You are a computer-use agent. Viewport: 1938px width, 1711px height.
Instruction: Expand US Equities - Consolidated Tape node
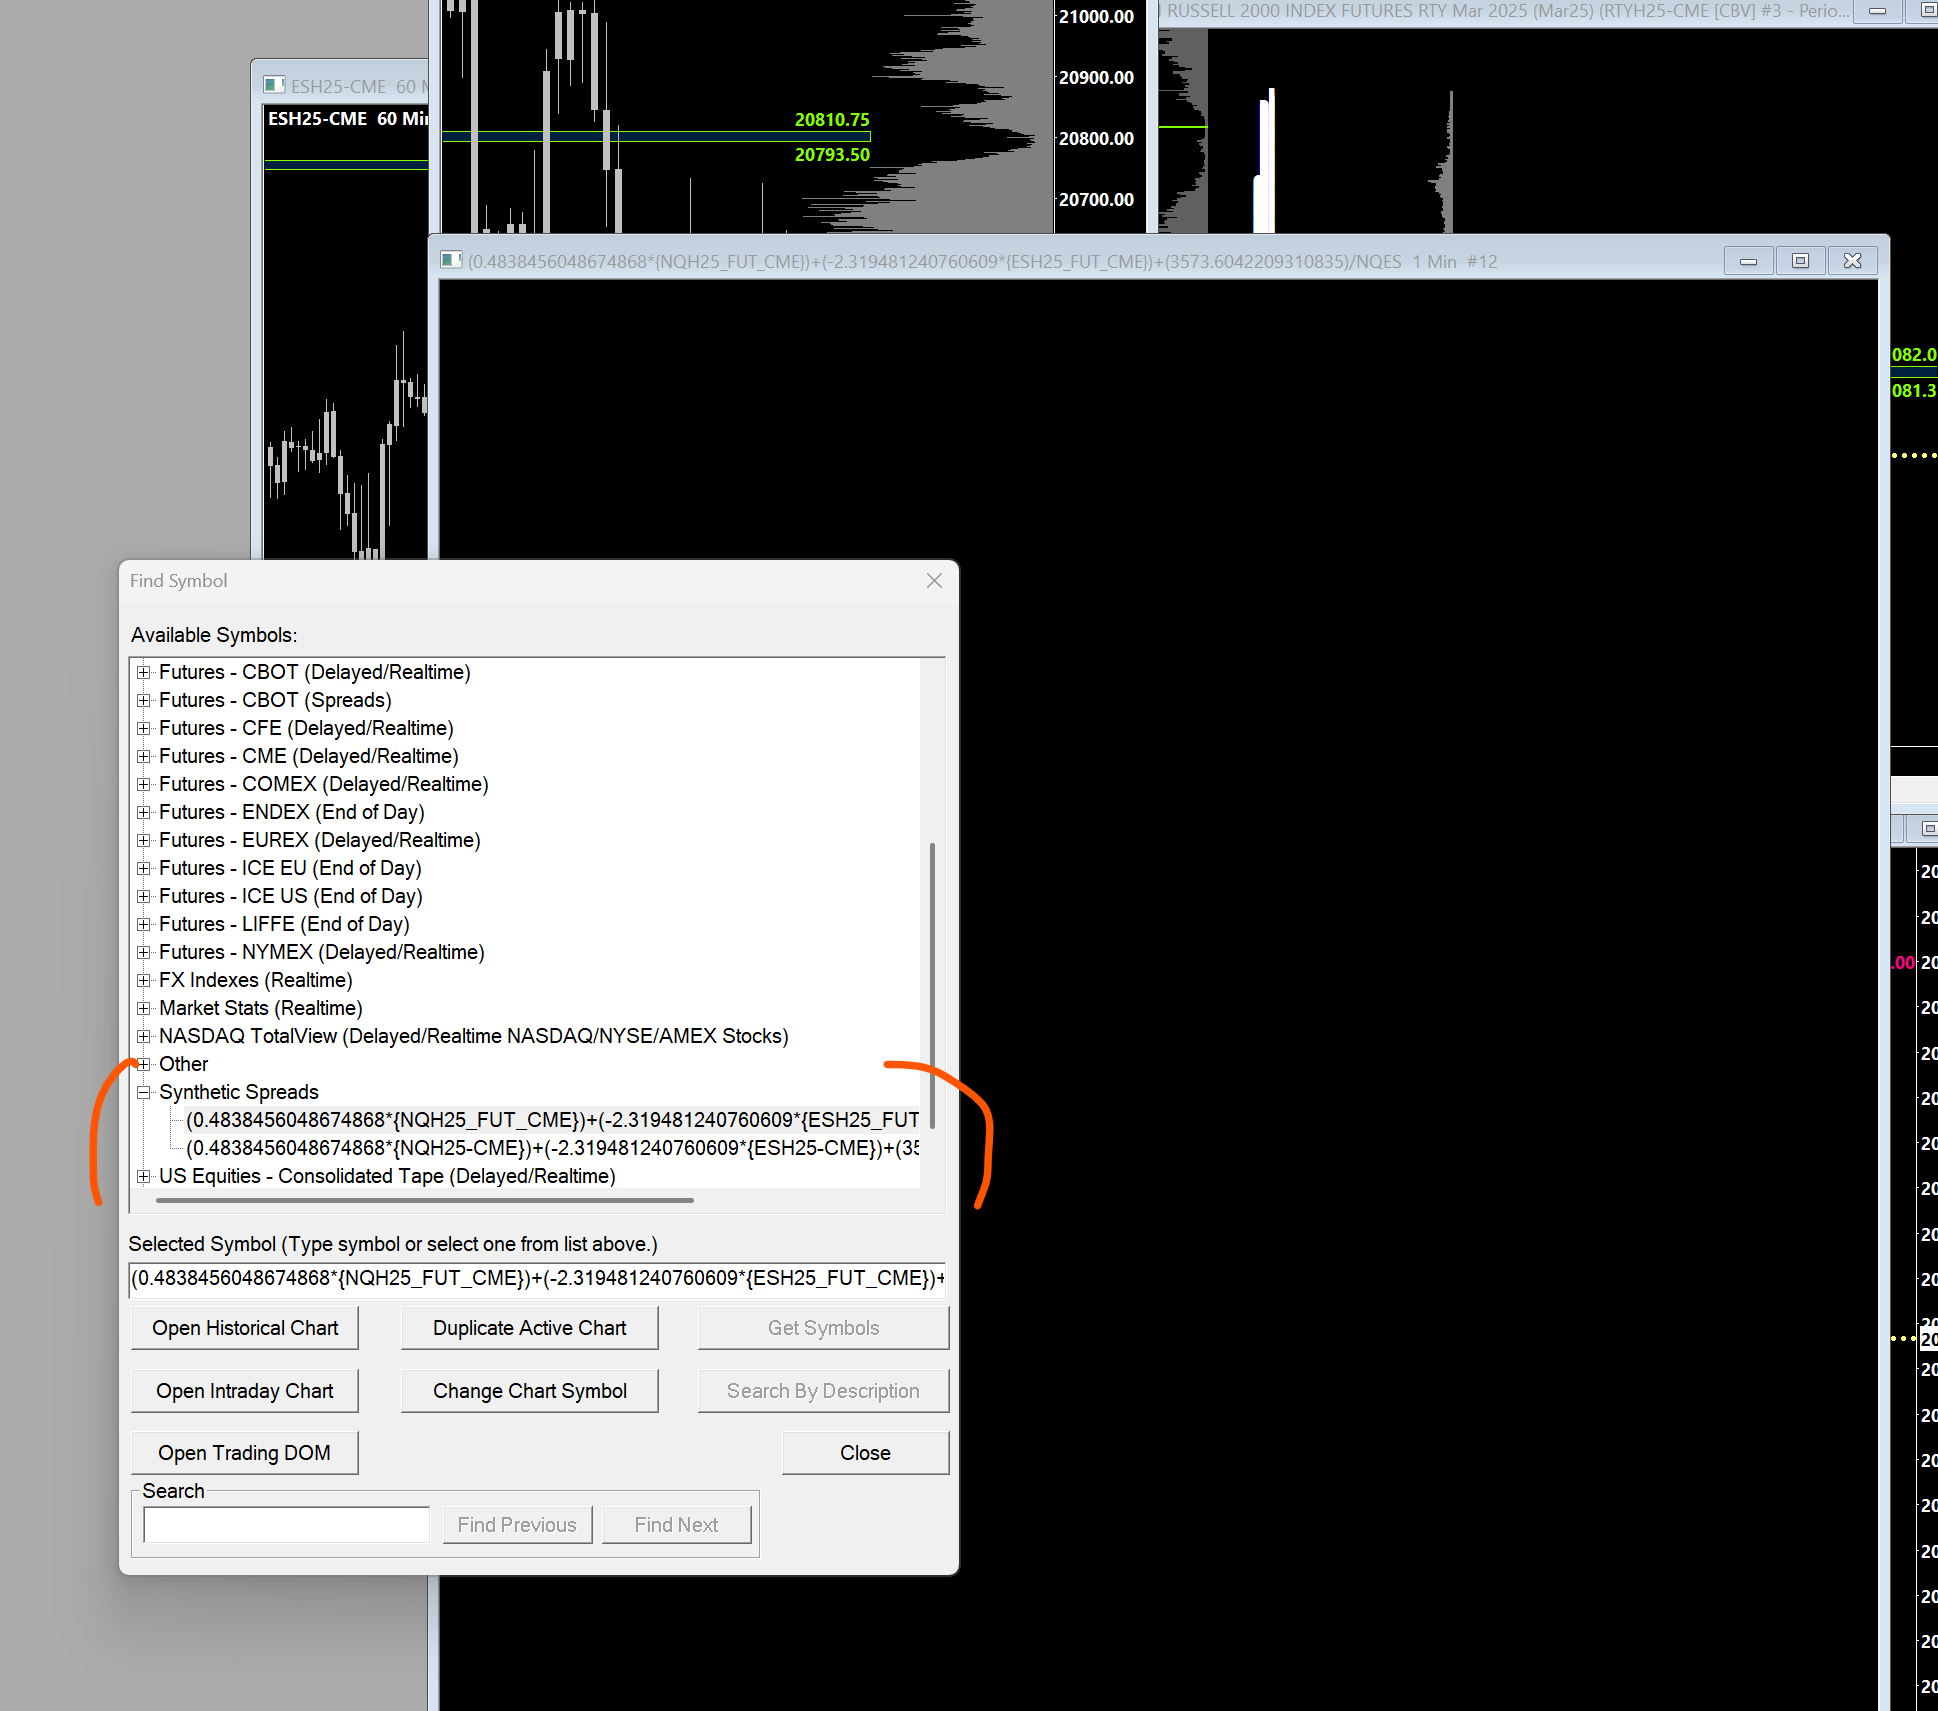click(144, 1176)
